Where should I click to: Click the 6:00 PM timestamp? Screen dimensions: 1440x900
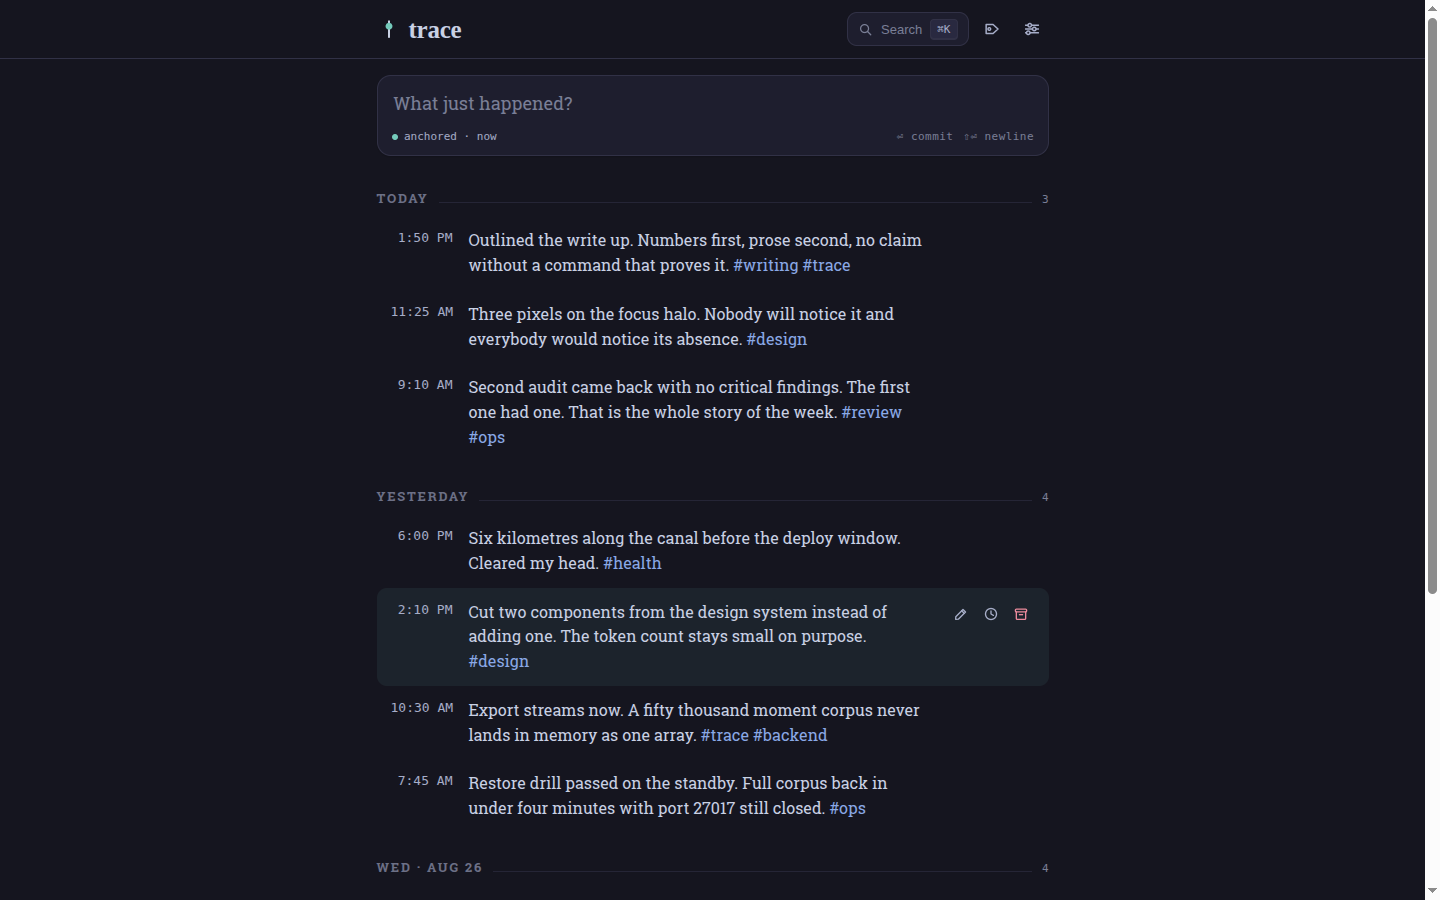pyautogui.click(x=425, y=536)
